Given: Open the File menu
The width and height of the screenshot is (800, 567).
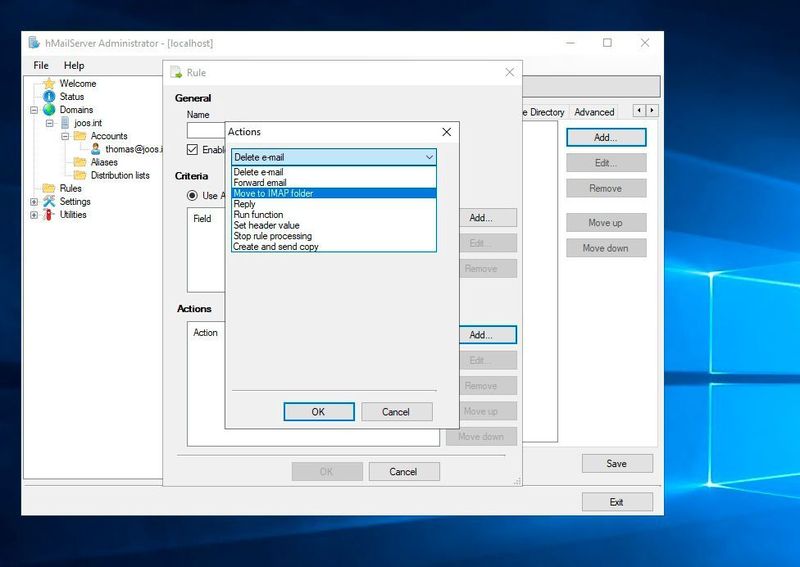Looking at the screenshot, I should pyautogui.click(x=41, y=65).
